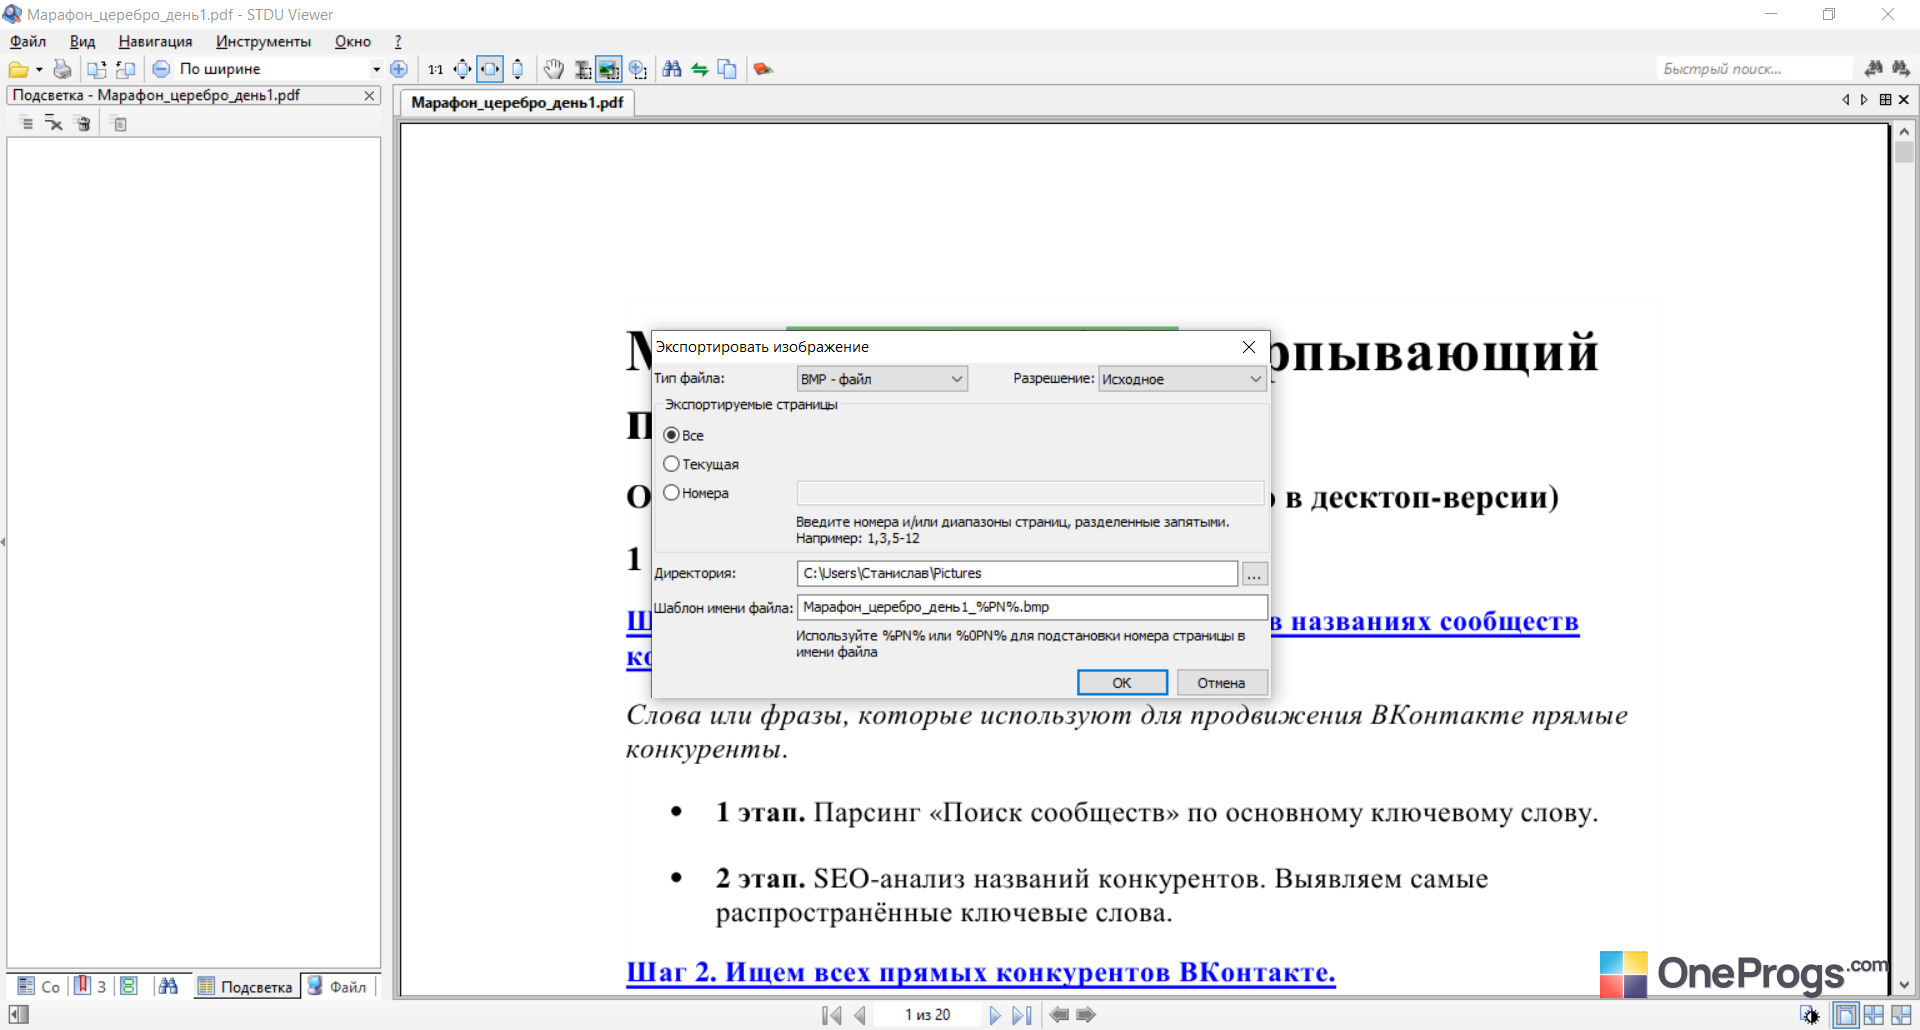Click Отмена in export dialog

pyautogui.click(x=1221, y=683)
